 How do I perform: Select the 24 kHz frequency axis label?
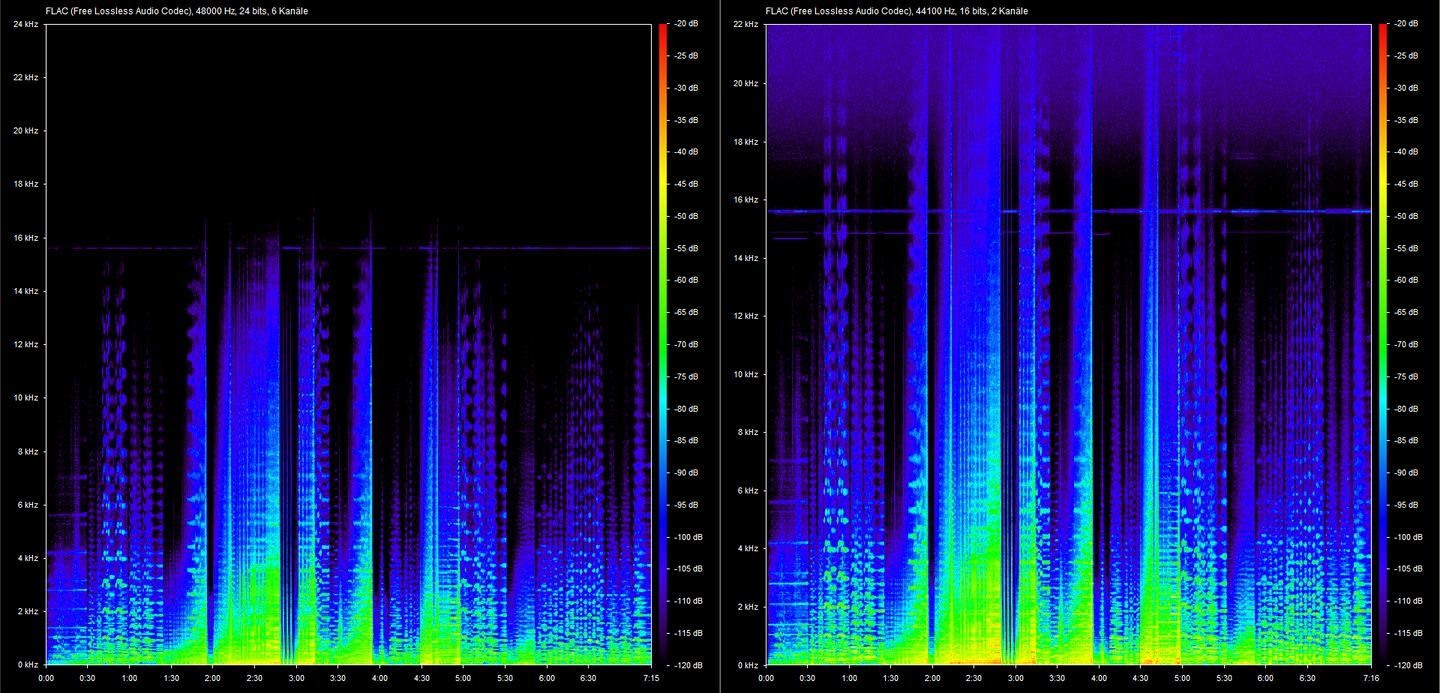(26, 24)
